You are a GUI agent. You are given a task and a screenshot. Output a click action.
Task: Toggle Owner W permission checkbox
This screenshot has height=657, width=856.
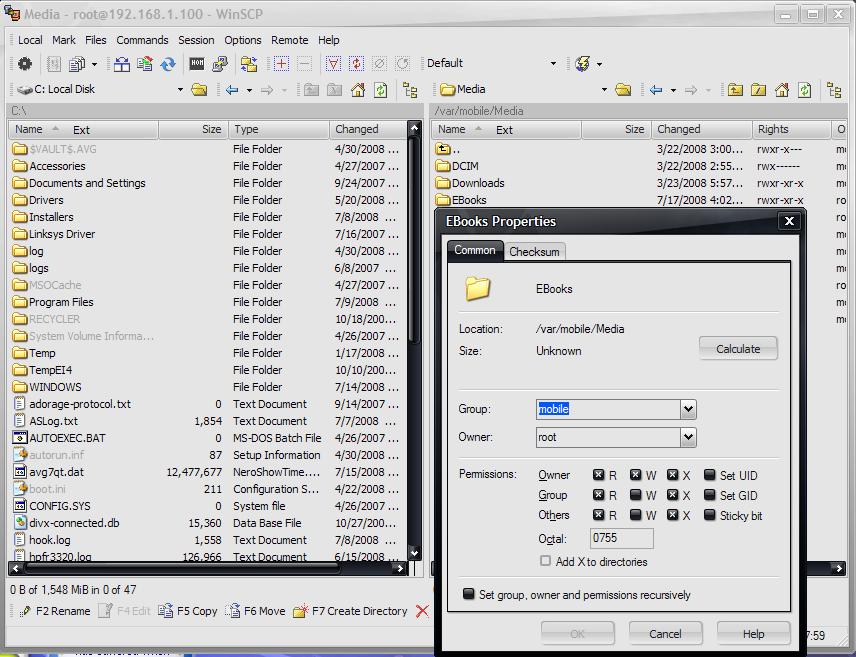point(635,475)
